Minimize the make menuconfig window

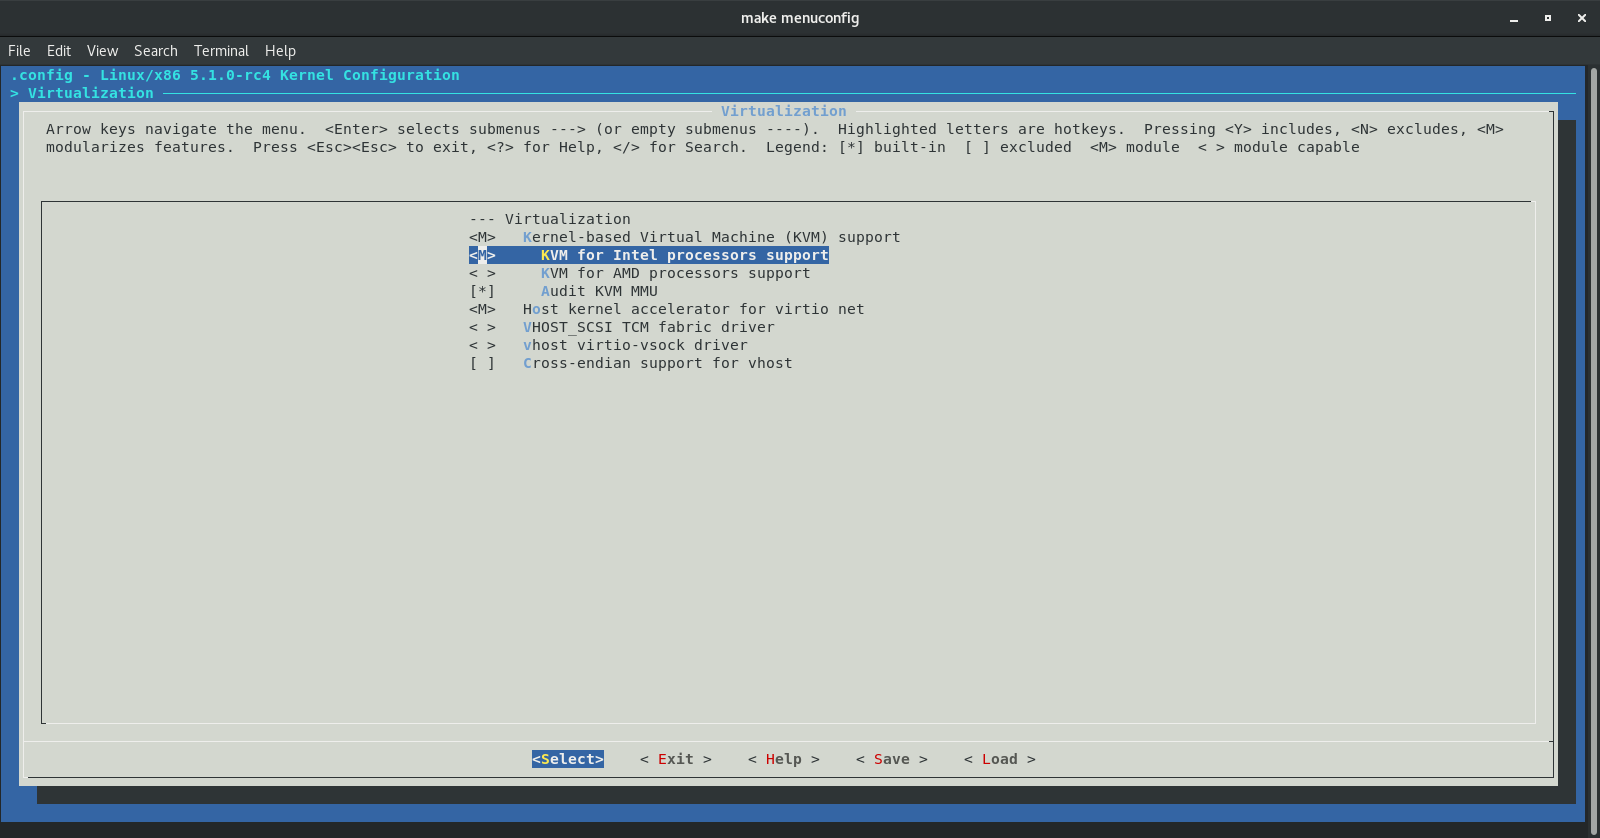(1514, 18)
